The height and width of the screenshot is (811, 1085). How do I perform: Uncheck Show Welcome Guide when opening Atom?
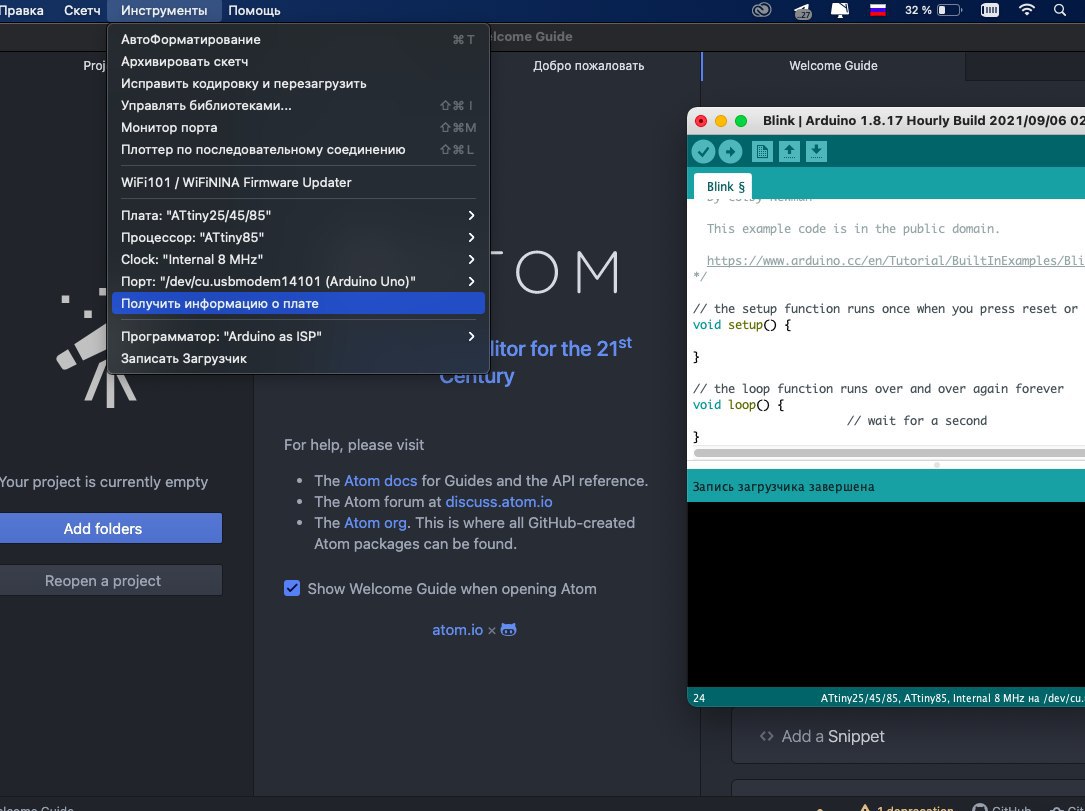coord(292,588)
